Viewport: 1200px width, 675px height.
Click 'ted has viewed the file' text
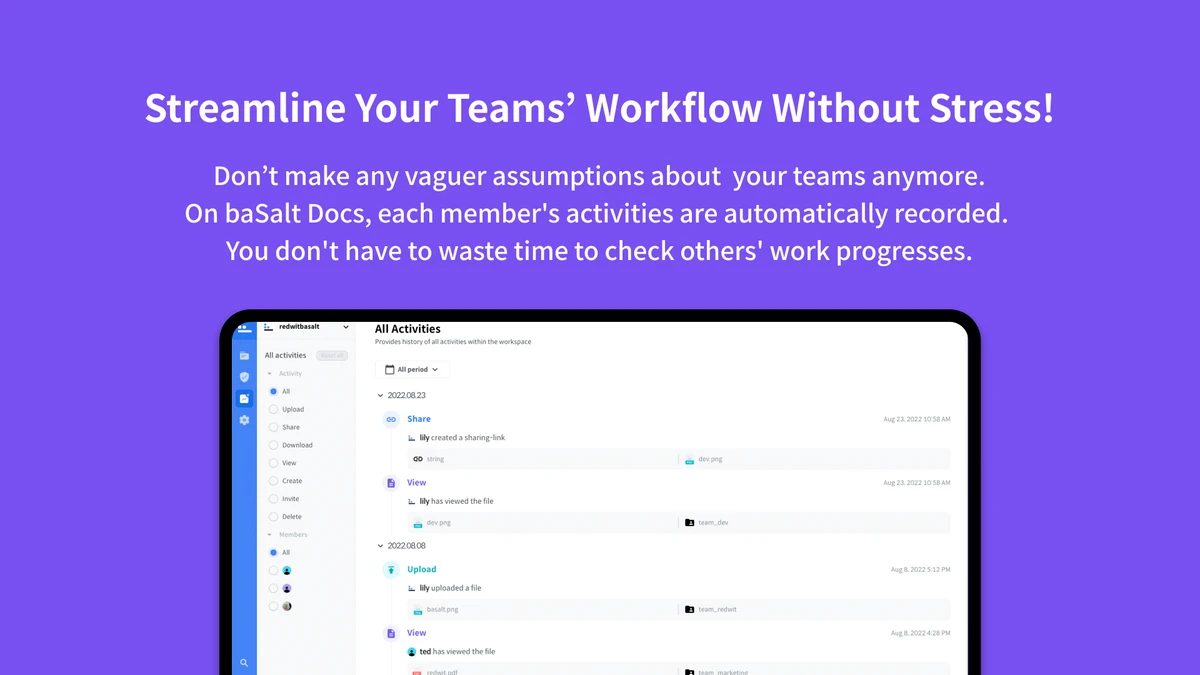[x=457, y=651]
